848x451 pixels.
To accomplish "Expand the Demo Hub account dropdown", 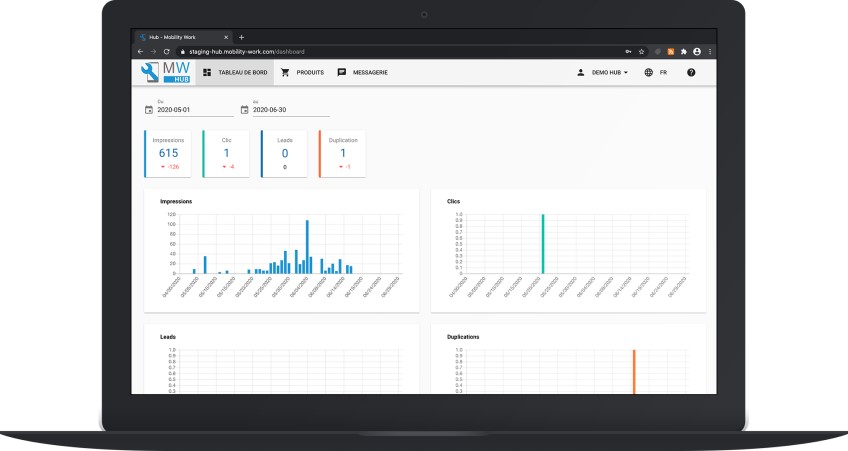I will [x=602, y=72].
